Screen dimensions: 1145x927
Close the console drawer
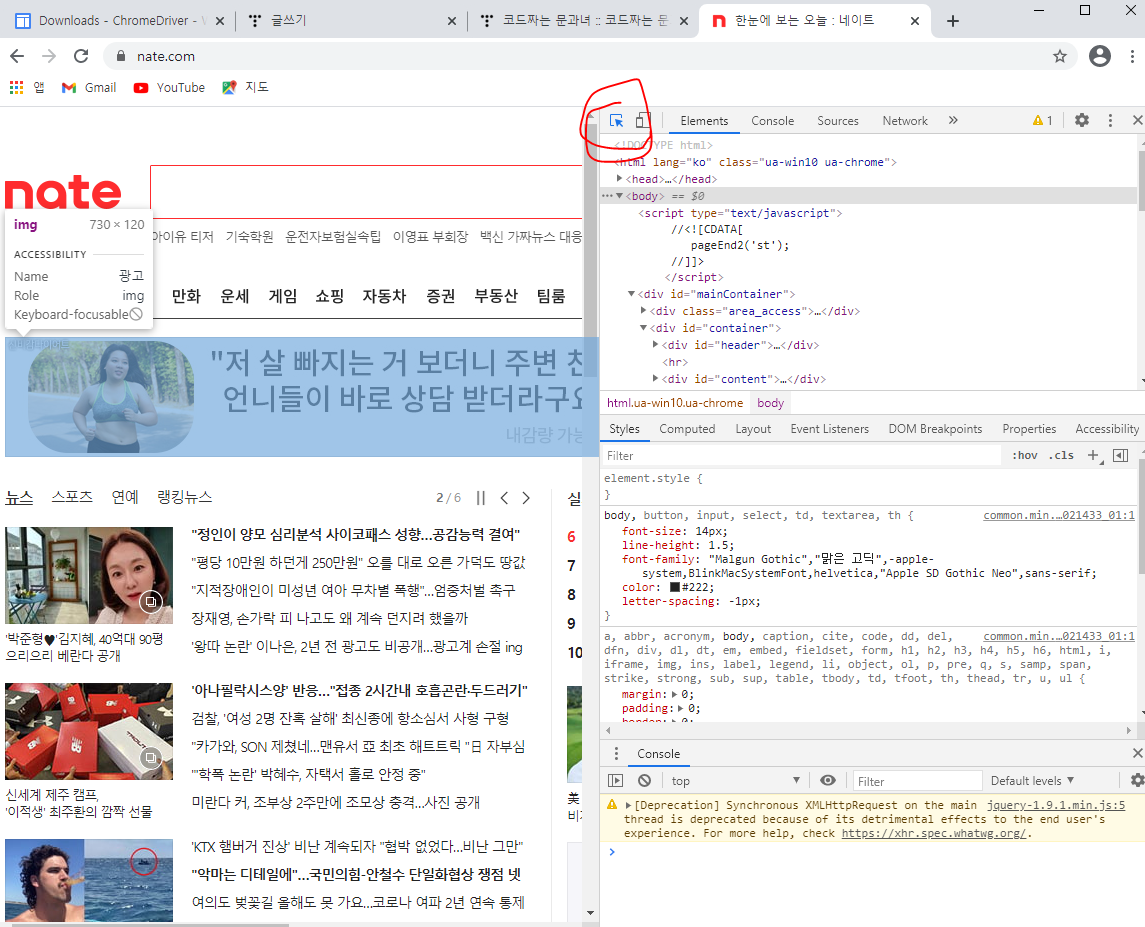(1137, 752)
